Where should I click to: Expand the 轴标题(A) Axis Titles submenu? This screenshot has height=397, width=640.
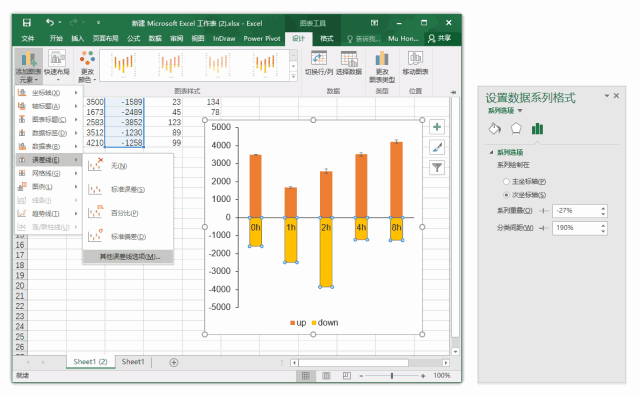click(49, 106)
